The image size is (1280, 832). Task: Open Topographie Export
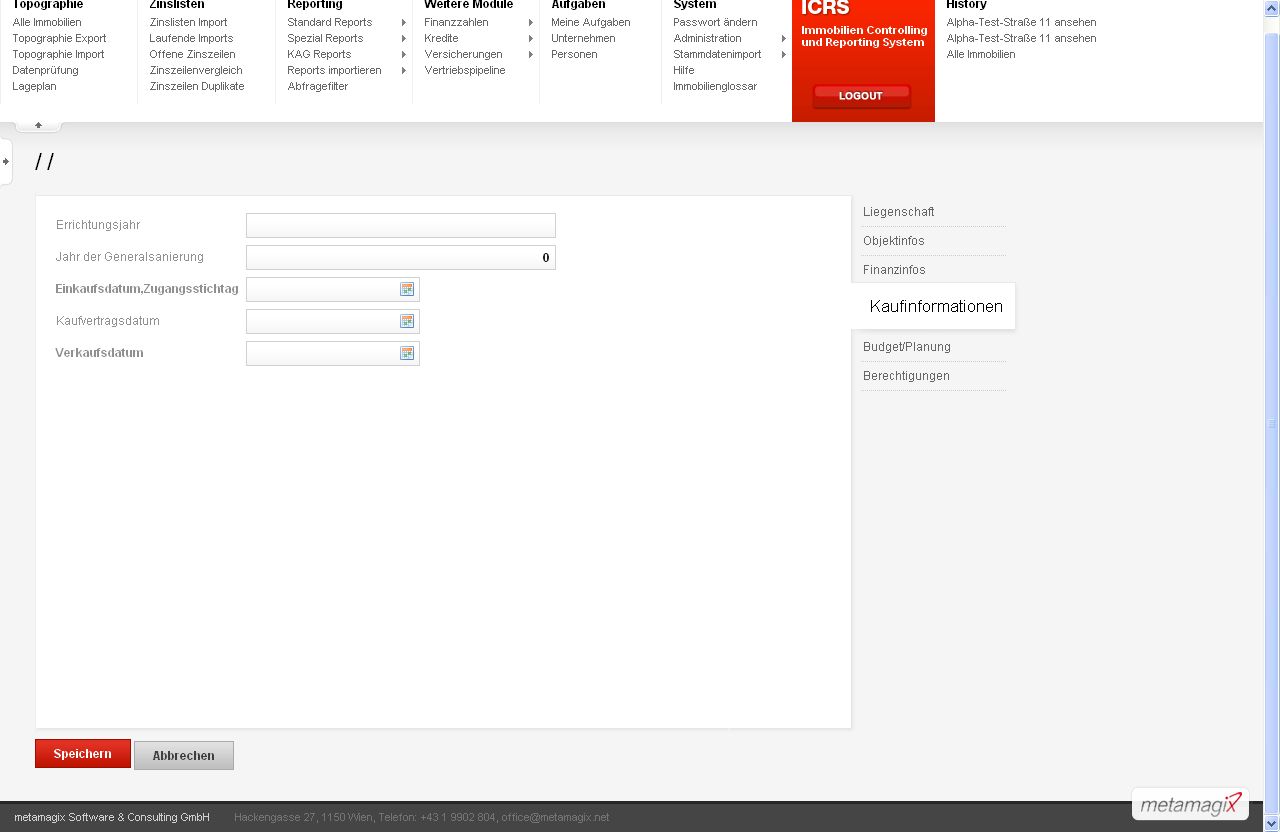[x=59, y=38]
